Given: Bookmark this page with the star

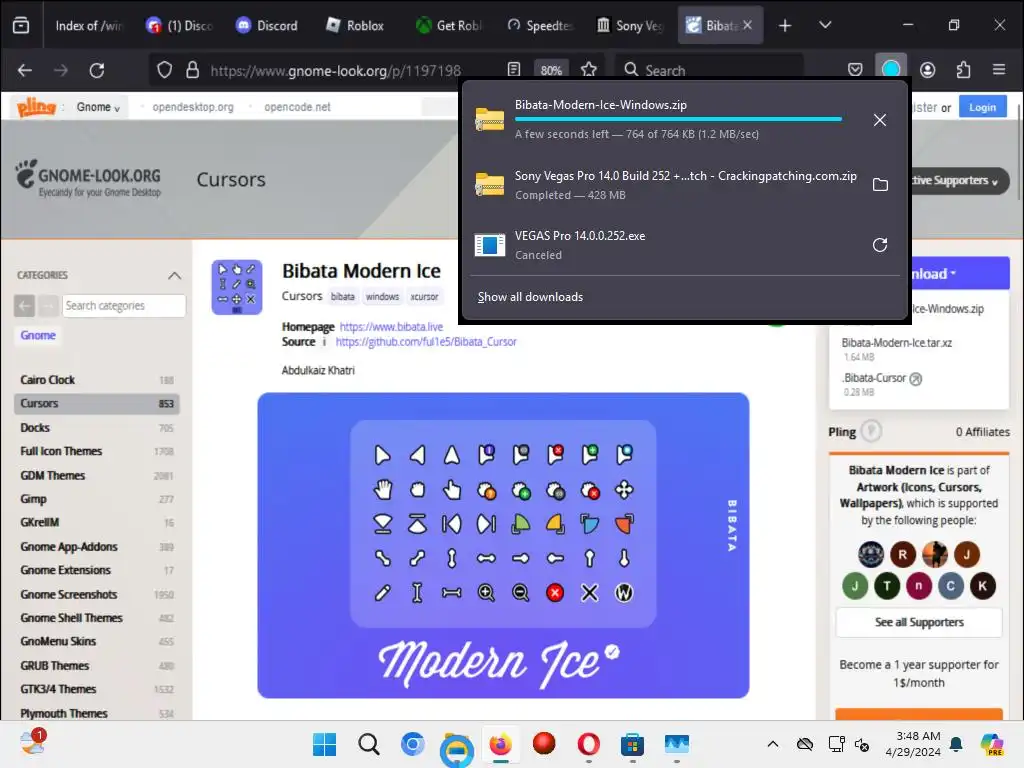Looking at the screenshot, I should (x=588, y=70).
